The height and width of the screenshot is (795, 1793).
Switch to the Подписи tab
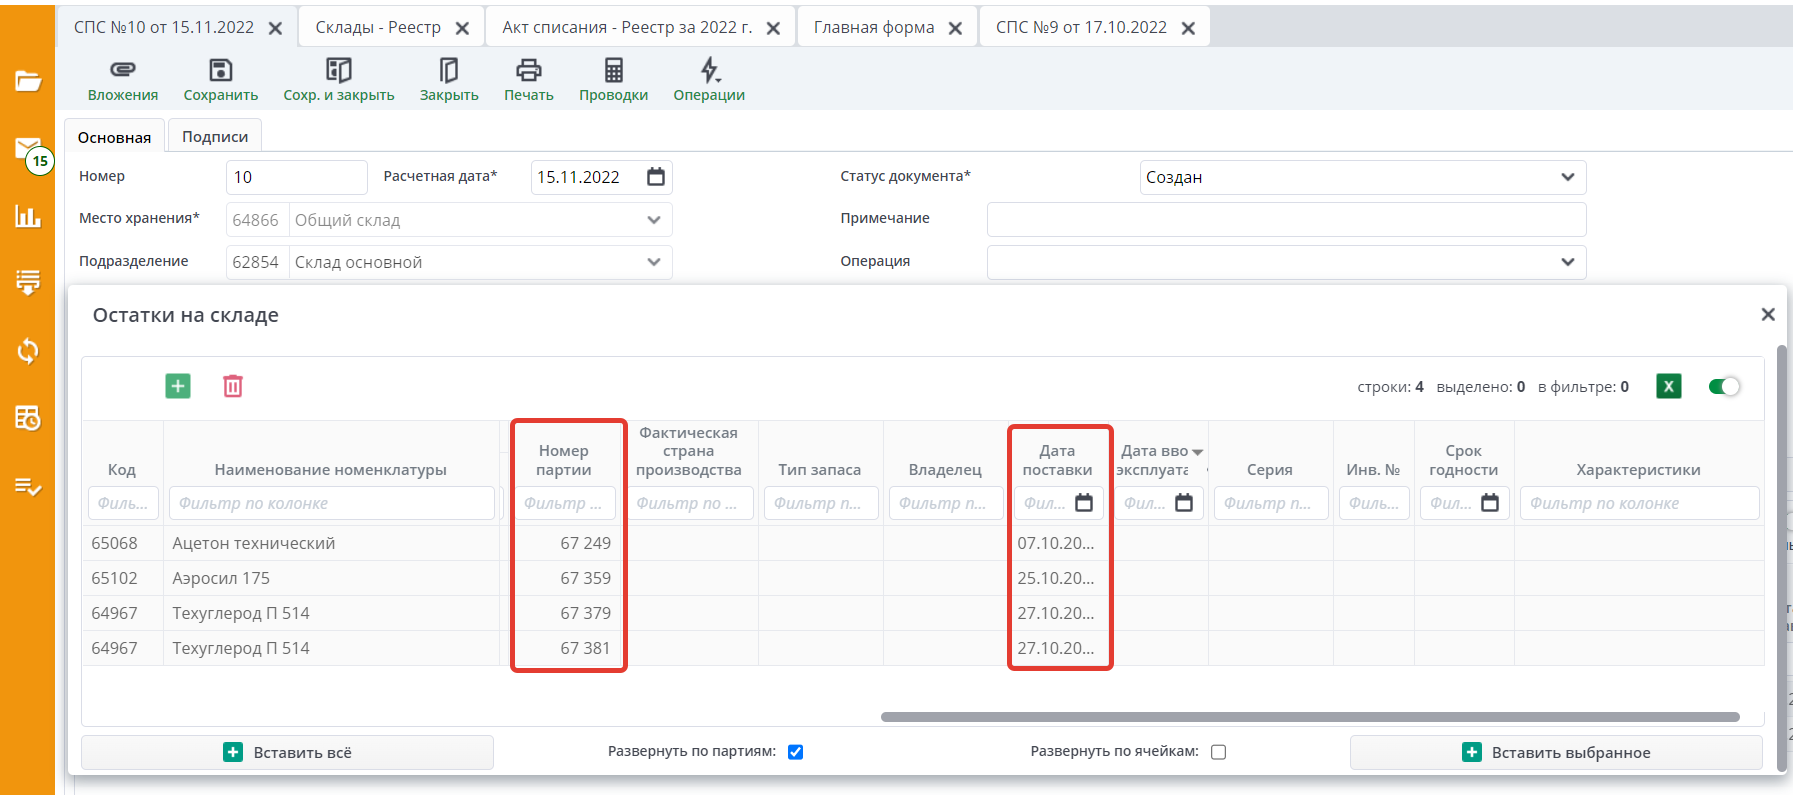pos(215,137)
